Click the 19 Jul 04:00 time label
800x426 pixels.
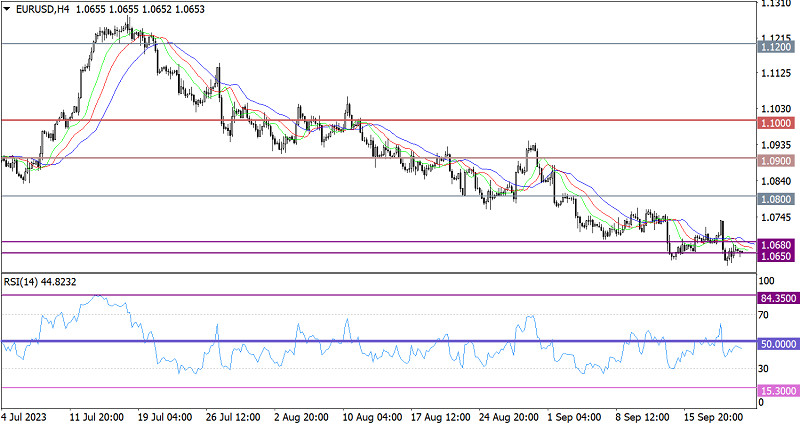(165, 417)
